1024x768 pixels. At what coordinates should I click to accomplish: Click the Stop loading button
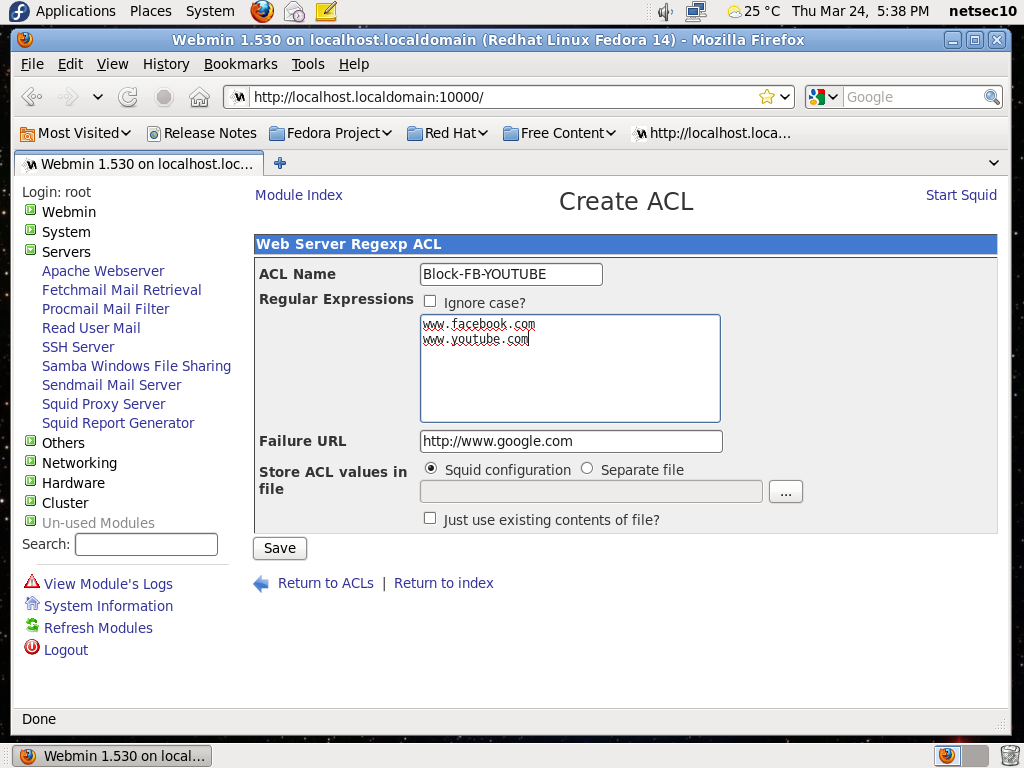pyautogui.click(x=164, y=97)
